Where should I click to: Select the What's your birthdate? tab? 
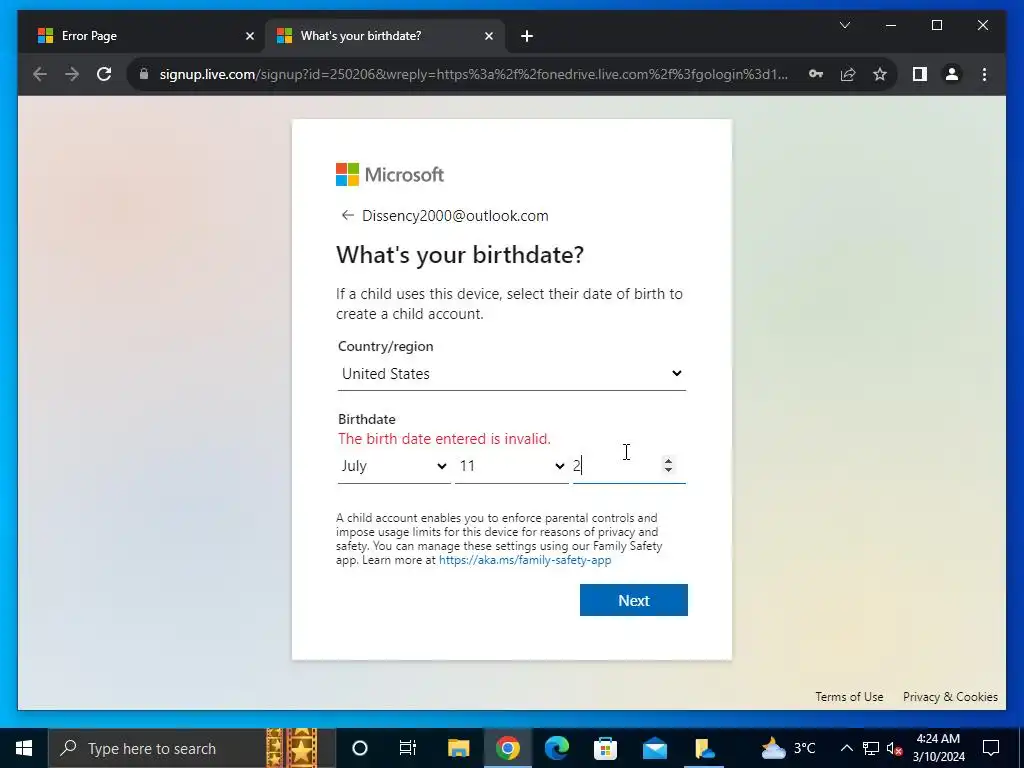coord(385,36)
